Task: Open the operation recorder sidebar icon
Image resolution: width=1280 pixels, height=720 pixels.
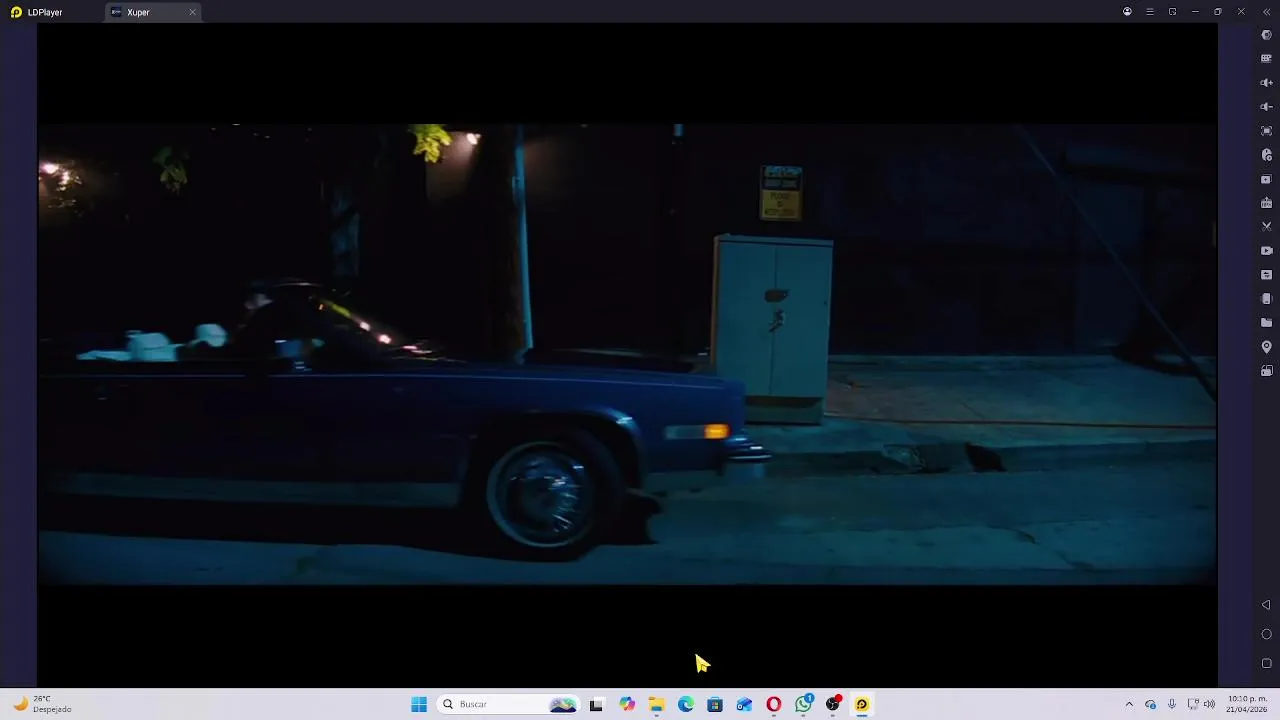Action: tap(1266, 155)
